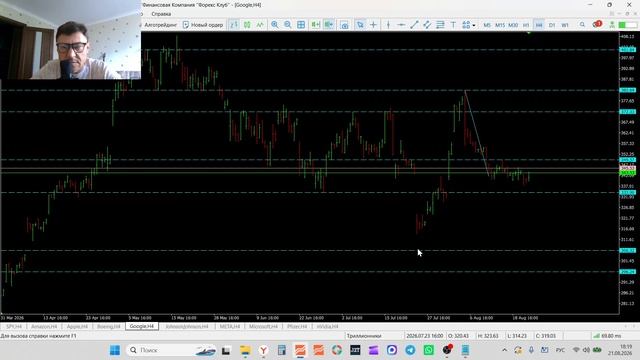Switch to the SPY,H4 chart tab
The width and height of the screenshot is (640, 360).
(14, 327)
